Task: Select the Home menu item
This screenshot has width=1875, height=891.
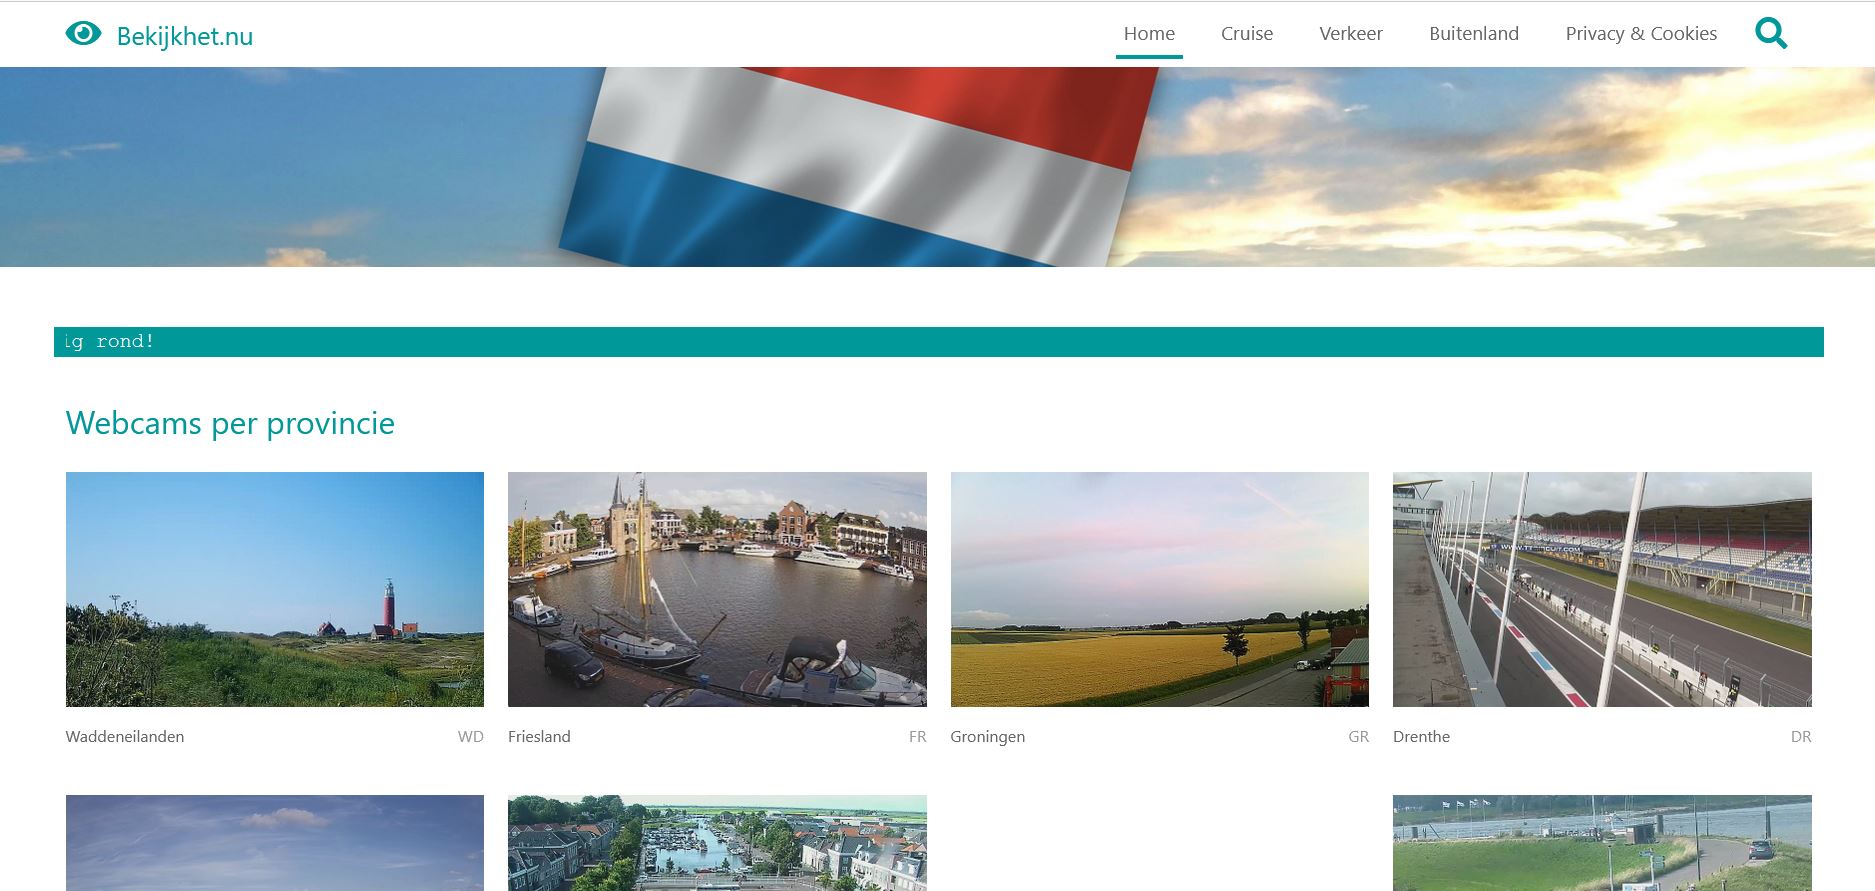Action: click(x=1149, y=33)
